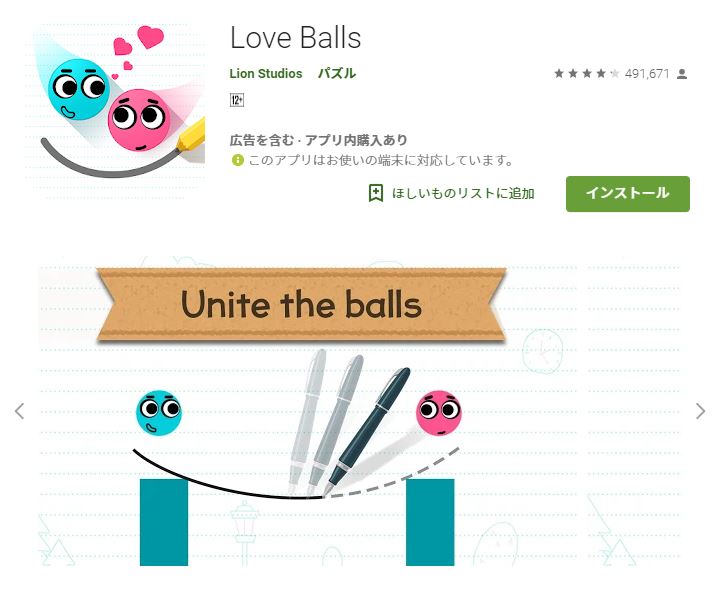Click the pink ball in the screenshot
715x601 pixels.
[x=439, y=413]
